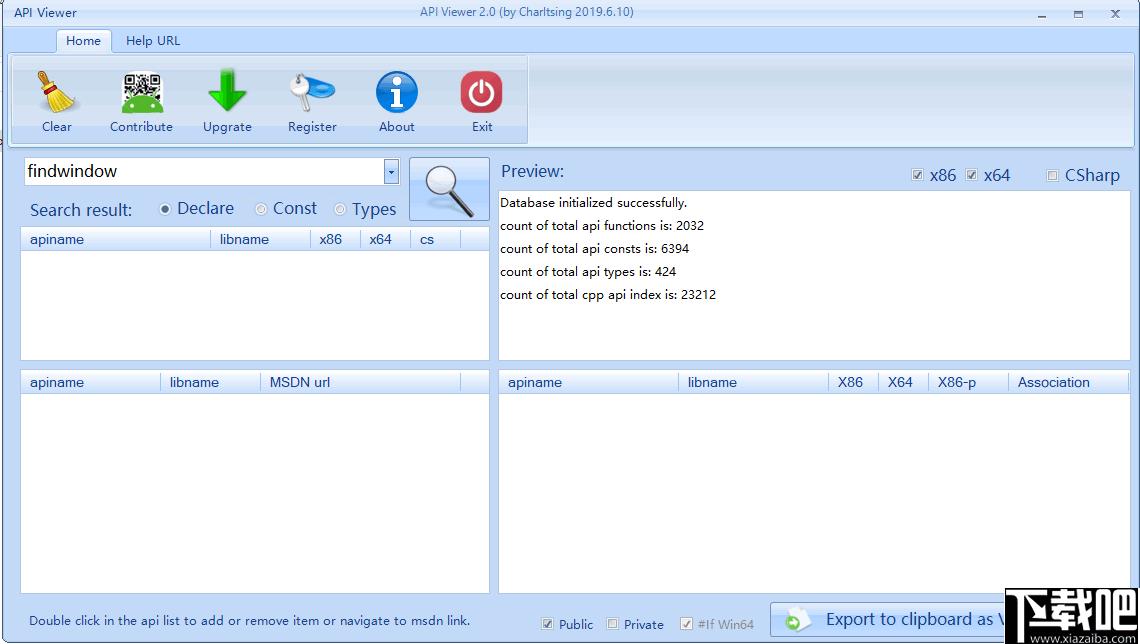Click the 'Database initialized successfully.' preview line

pos(593,203)
